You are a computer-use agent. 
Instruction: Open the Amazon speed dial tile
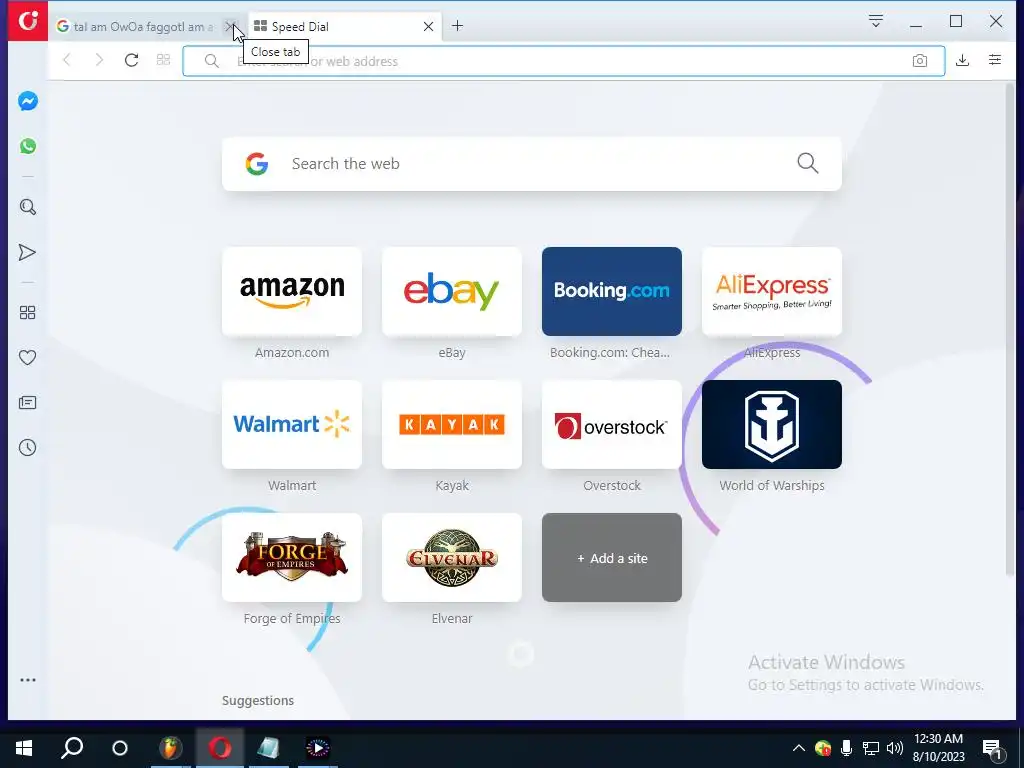pyautogui.click(x=292, y=291)
